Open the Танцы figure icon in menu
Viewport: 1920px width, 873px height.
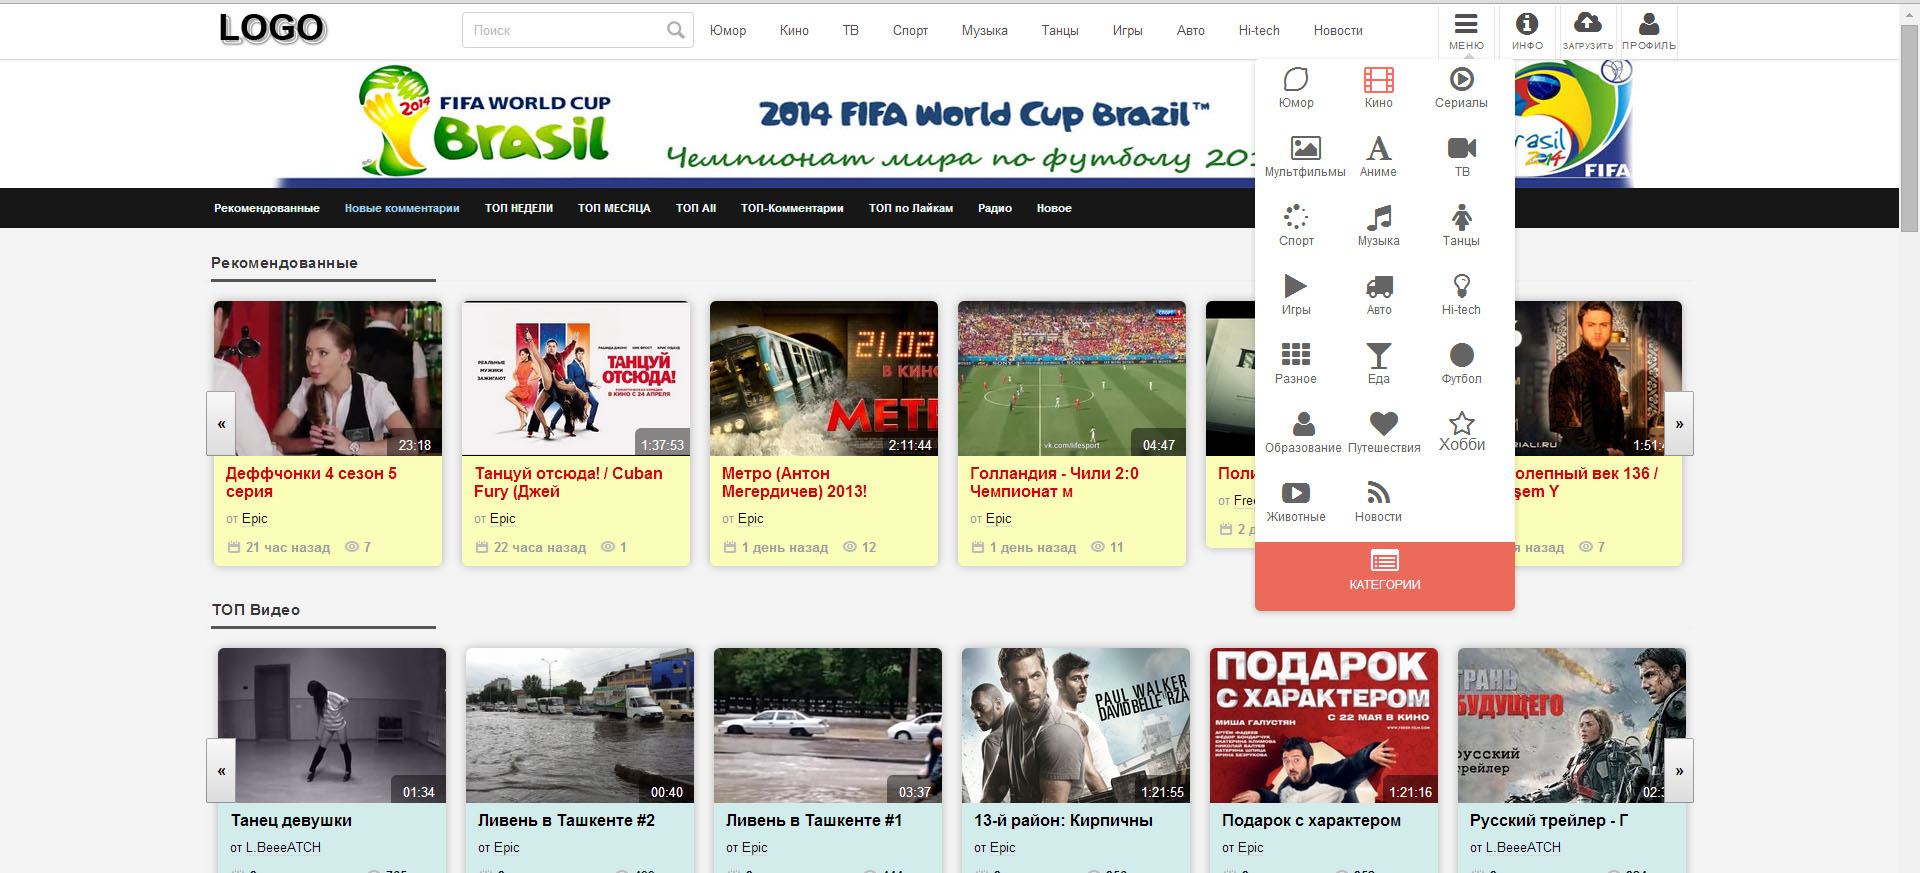coord(1462,217)
